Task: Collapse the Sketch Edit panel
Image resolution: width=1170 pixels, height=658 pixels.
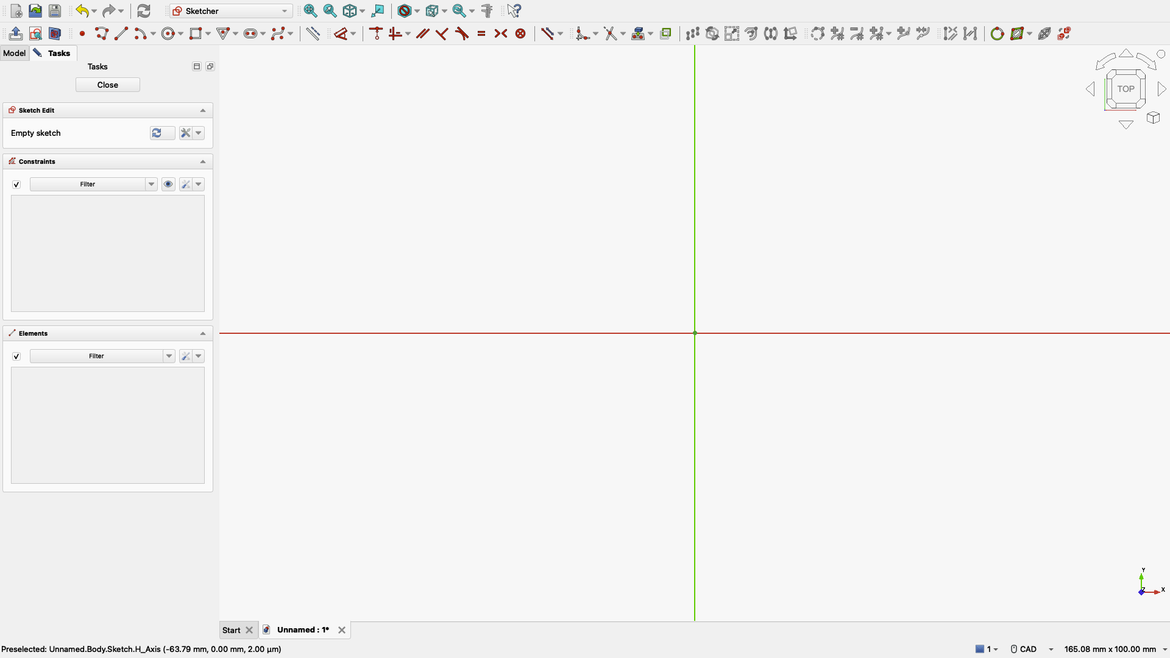Action: (203, 110)
